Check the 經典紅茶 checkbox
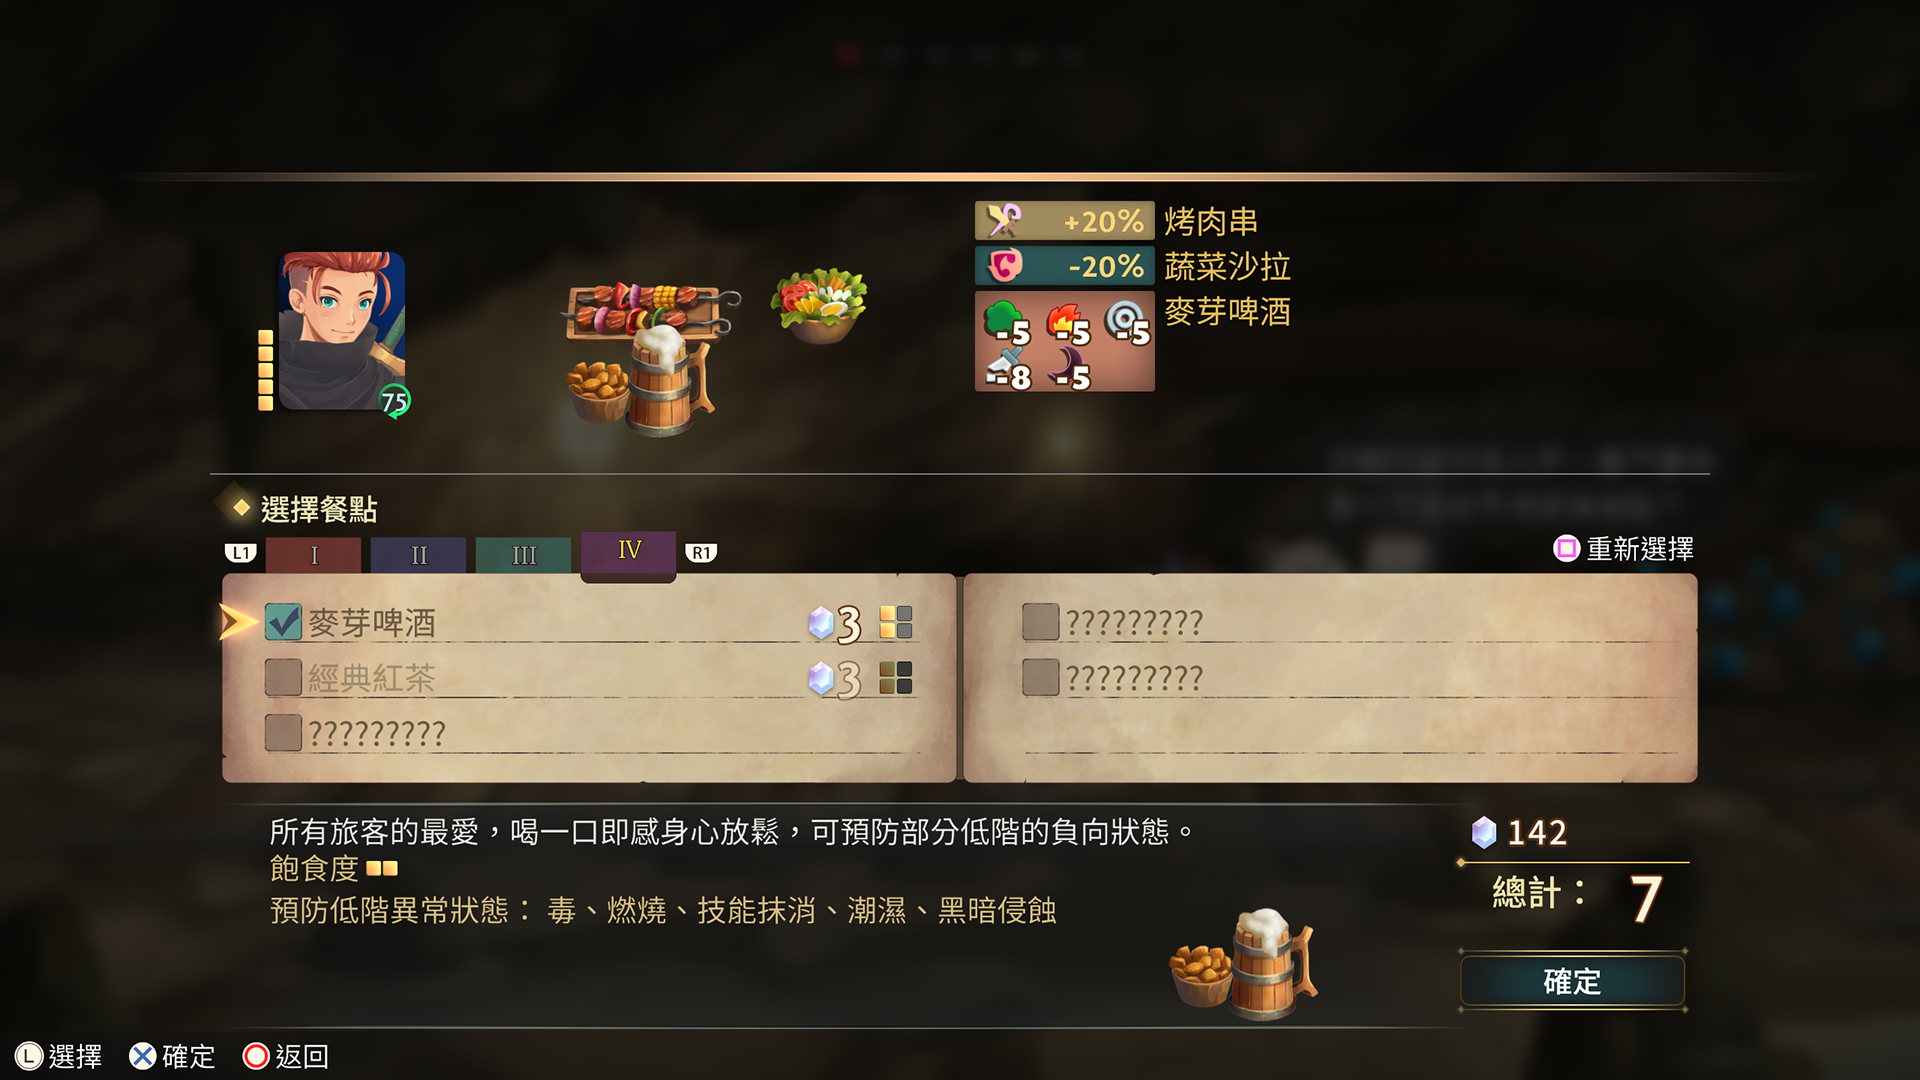Image resolution: width=1920 pixels, height=1080 pixels. [x=283, y=677]
